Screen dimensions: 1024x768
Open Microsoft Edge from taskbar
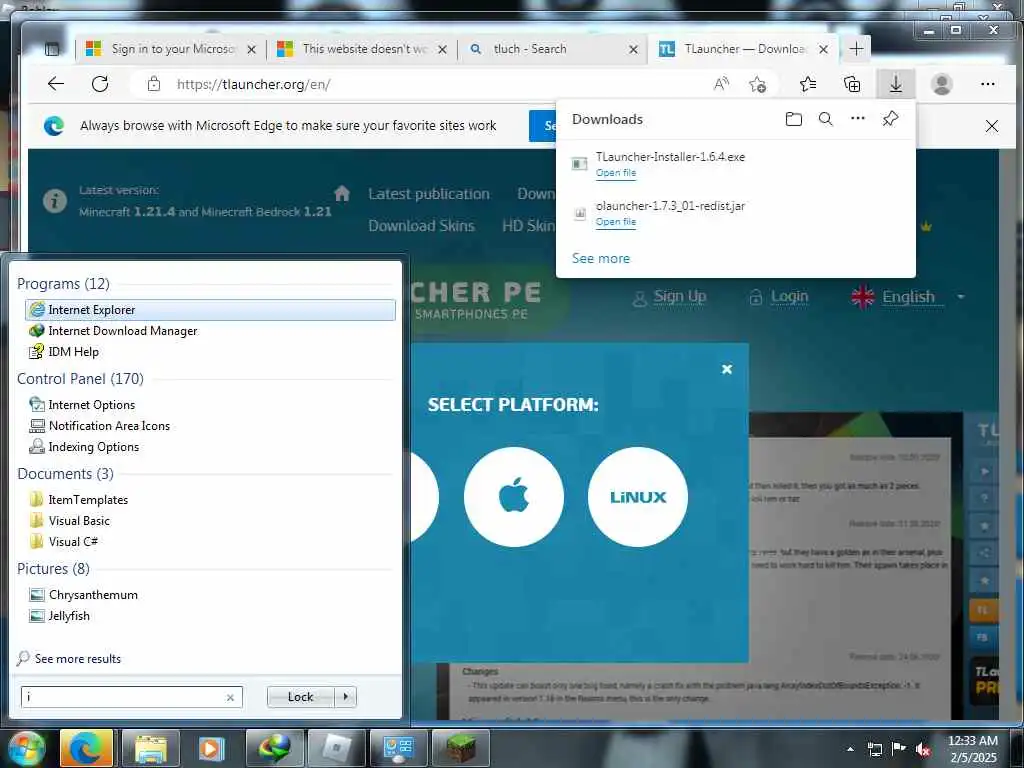click(x=87, y=748)
